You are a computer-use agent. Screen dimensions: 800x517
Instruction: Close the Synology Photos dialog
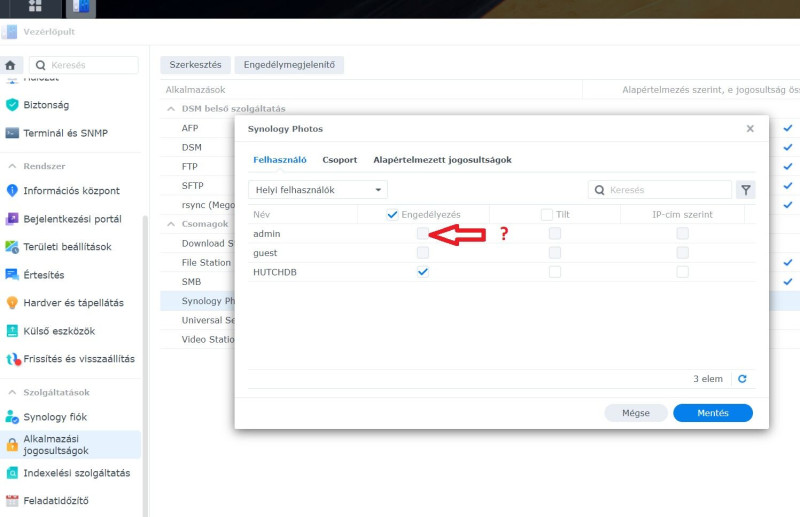750,129
